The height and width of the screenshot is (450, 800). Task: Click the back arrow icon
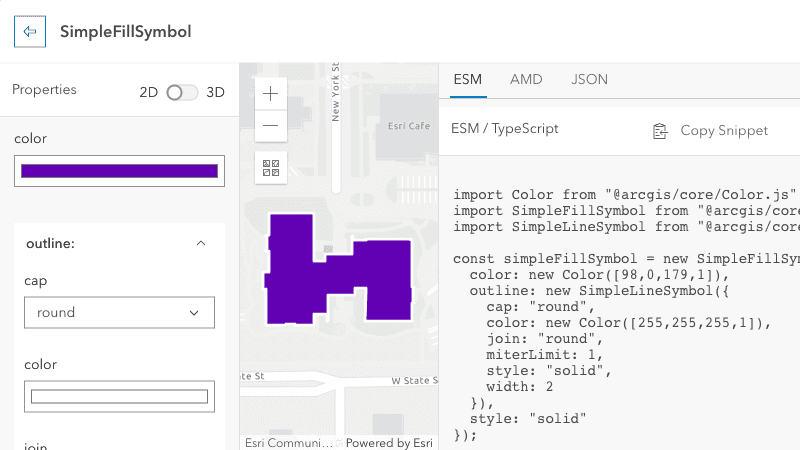(29, 31)
